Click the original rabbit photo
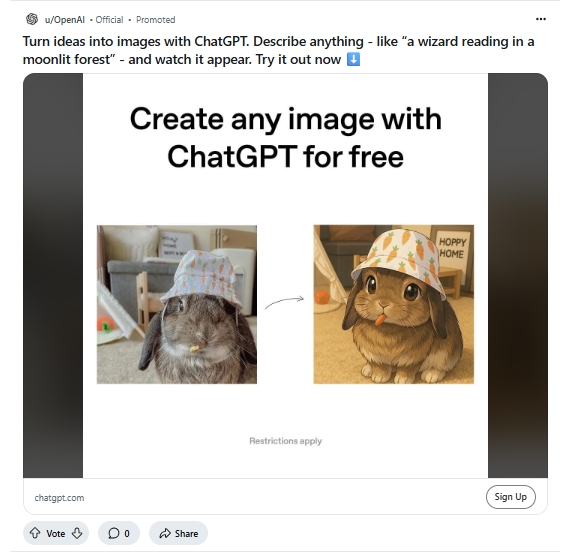Viewport: 574px width, 552px height. tap(177, 305)
